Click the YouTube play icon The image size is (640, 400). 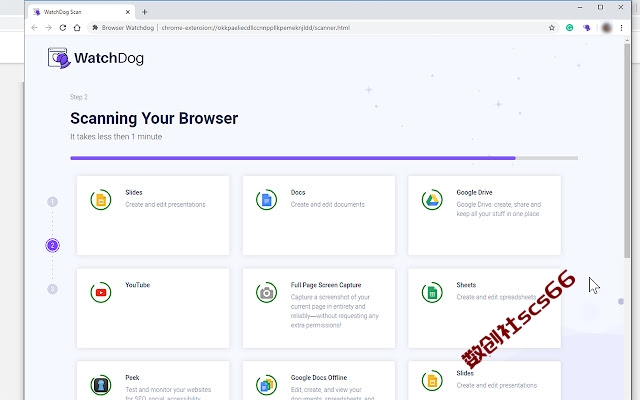point(101,292)
